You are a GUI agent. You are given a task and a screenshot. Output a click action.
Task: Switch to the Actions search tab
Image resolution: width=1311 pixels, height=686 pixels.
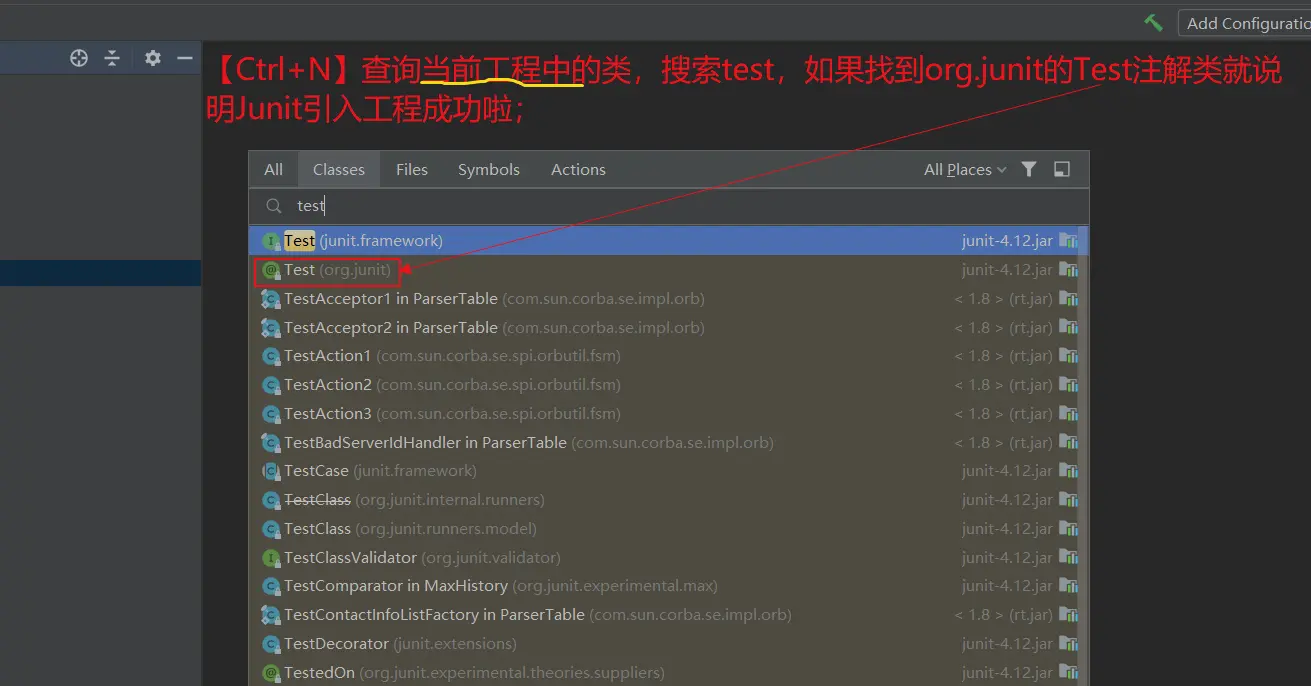pos(578,169)
